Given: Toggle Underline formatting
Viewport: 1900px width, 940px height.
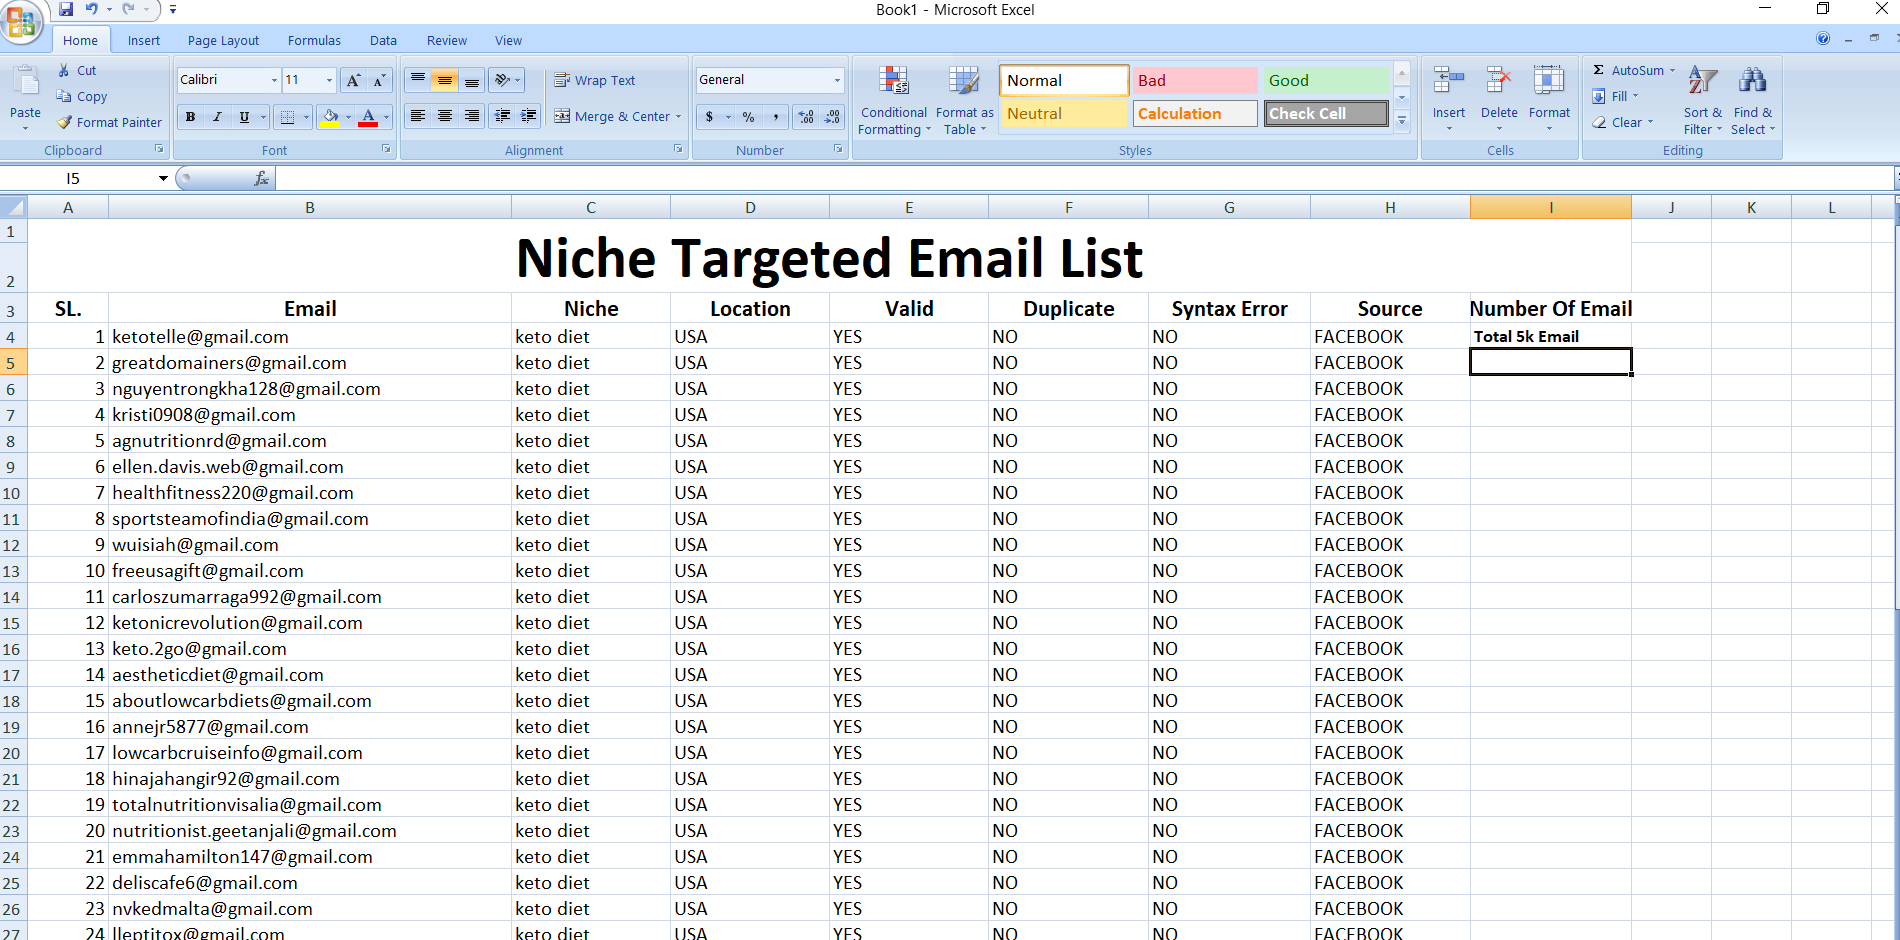Looking at the screenshot, I should [243, 116].
